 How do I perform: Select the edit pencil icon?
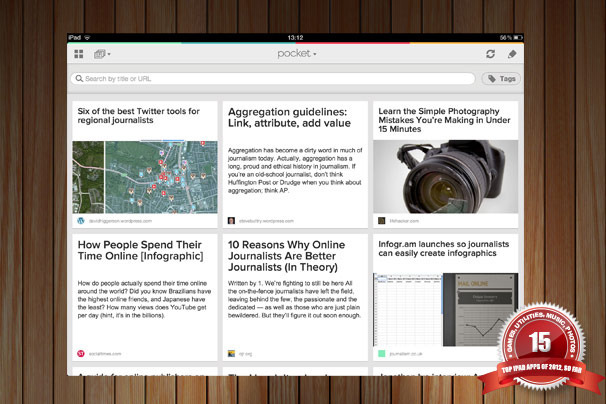tap(512, 54)
